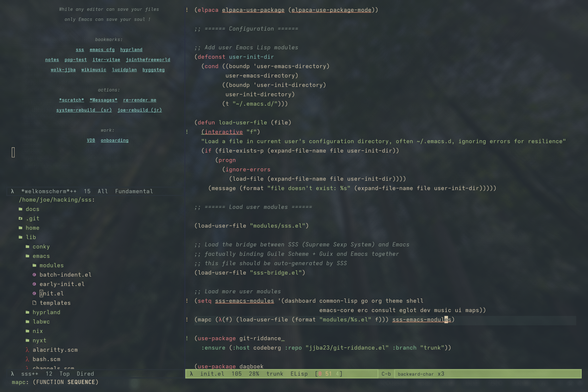Open the *scratch* action link
The width and height of the screenshot is (588, 392).
click(x=71, y=100)
